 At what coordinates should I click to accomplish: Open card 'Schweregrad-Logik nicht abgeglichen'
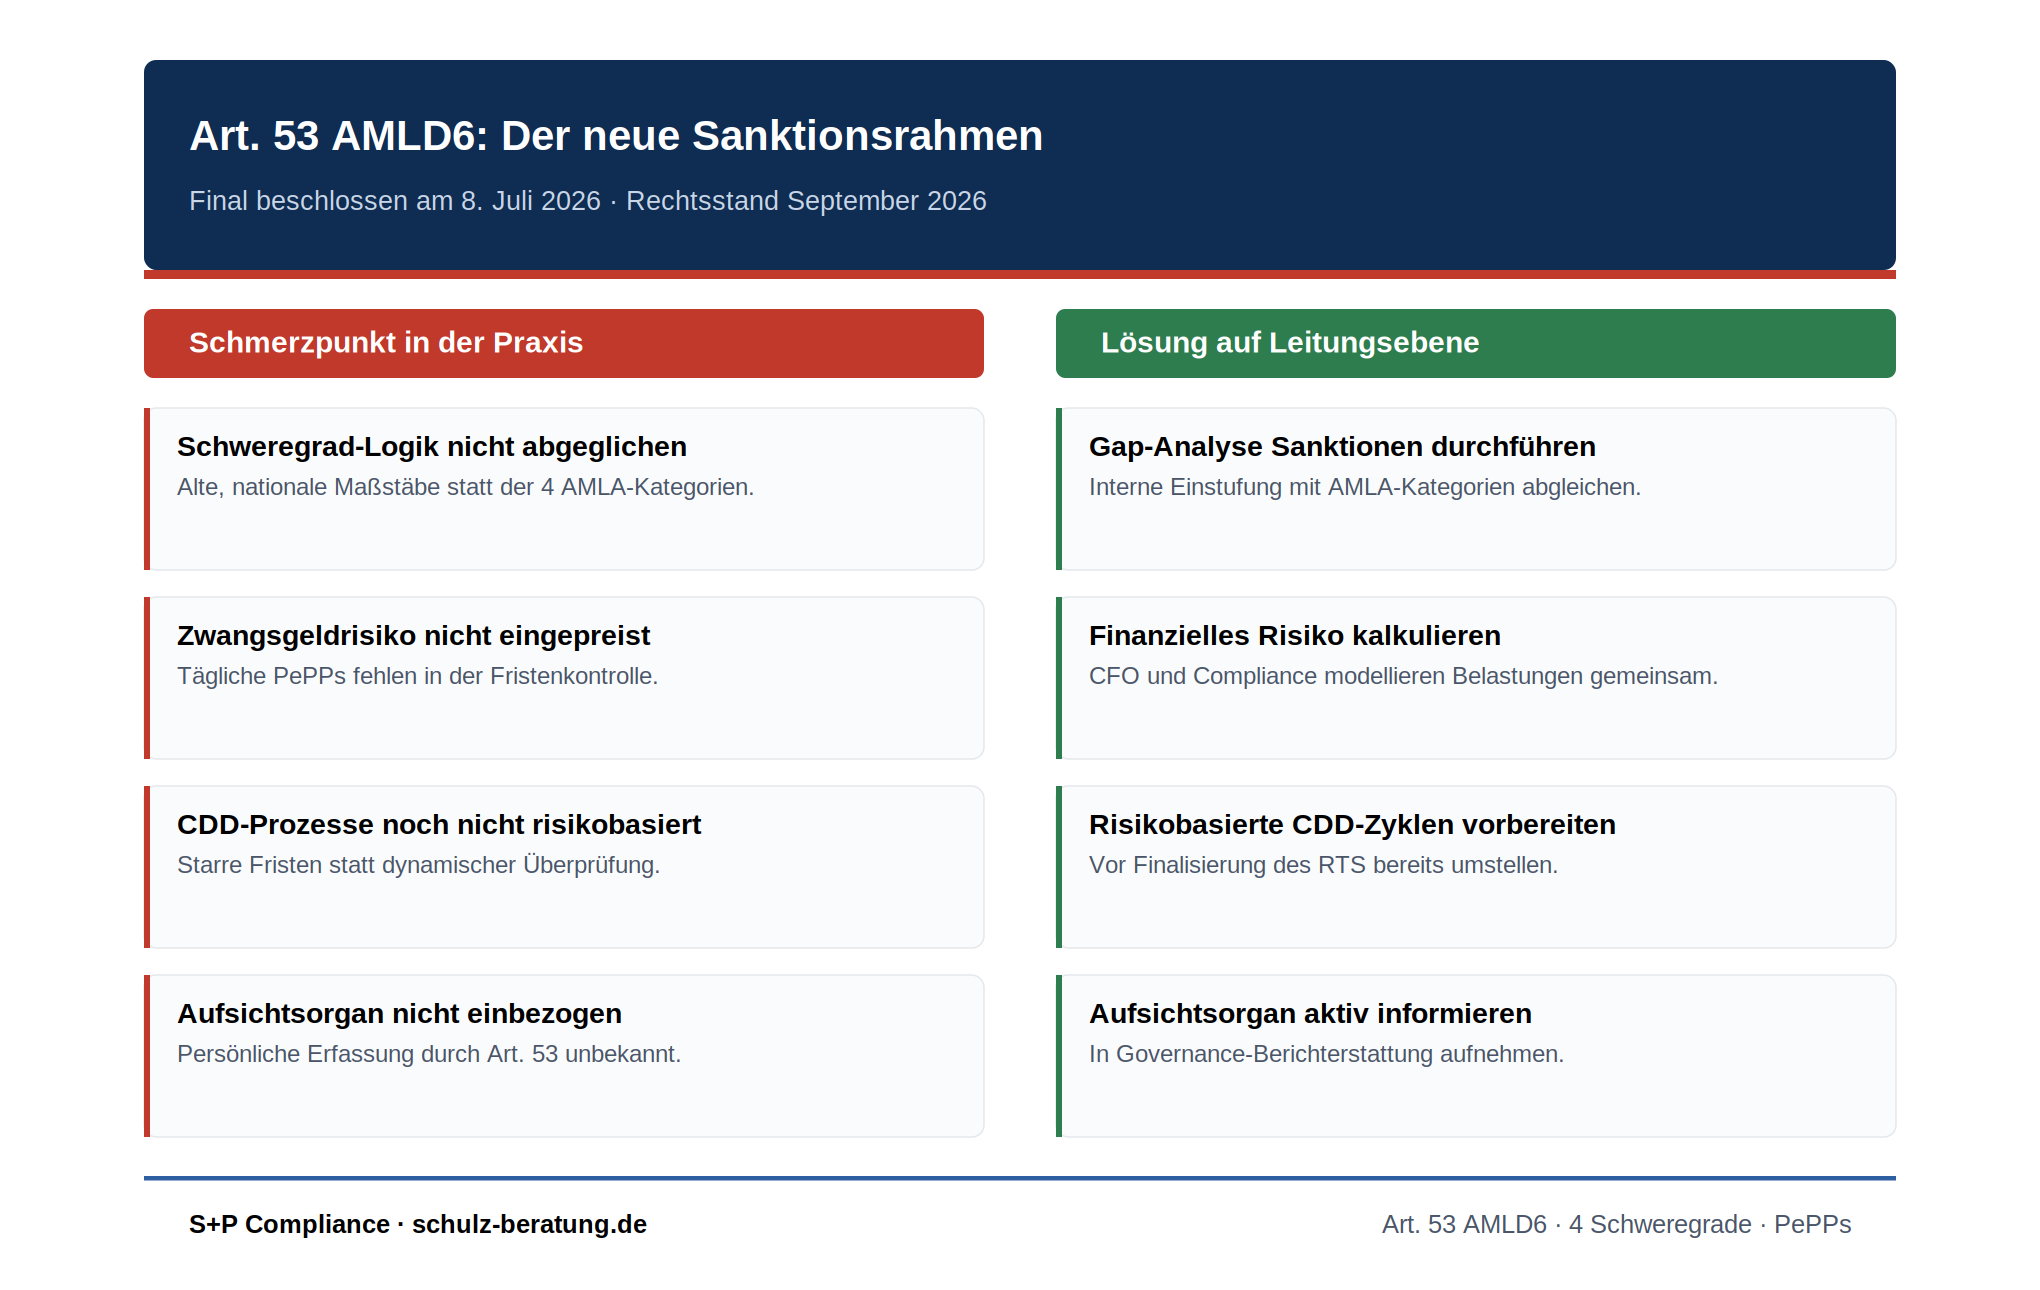pyautogui.click(x=564, y=489)
